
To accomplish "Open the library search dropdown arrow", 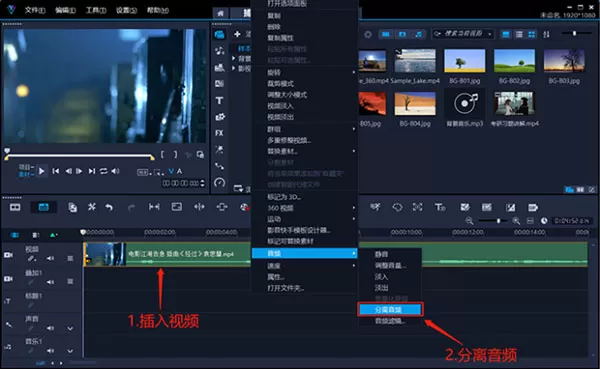I will click(x=490, y=34).
